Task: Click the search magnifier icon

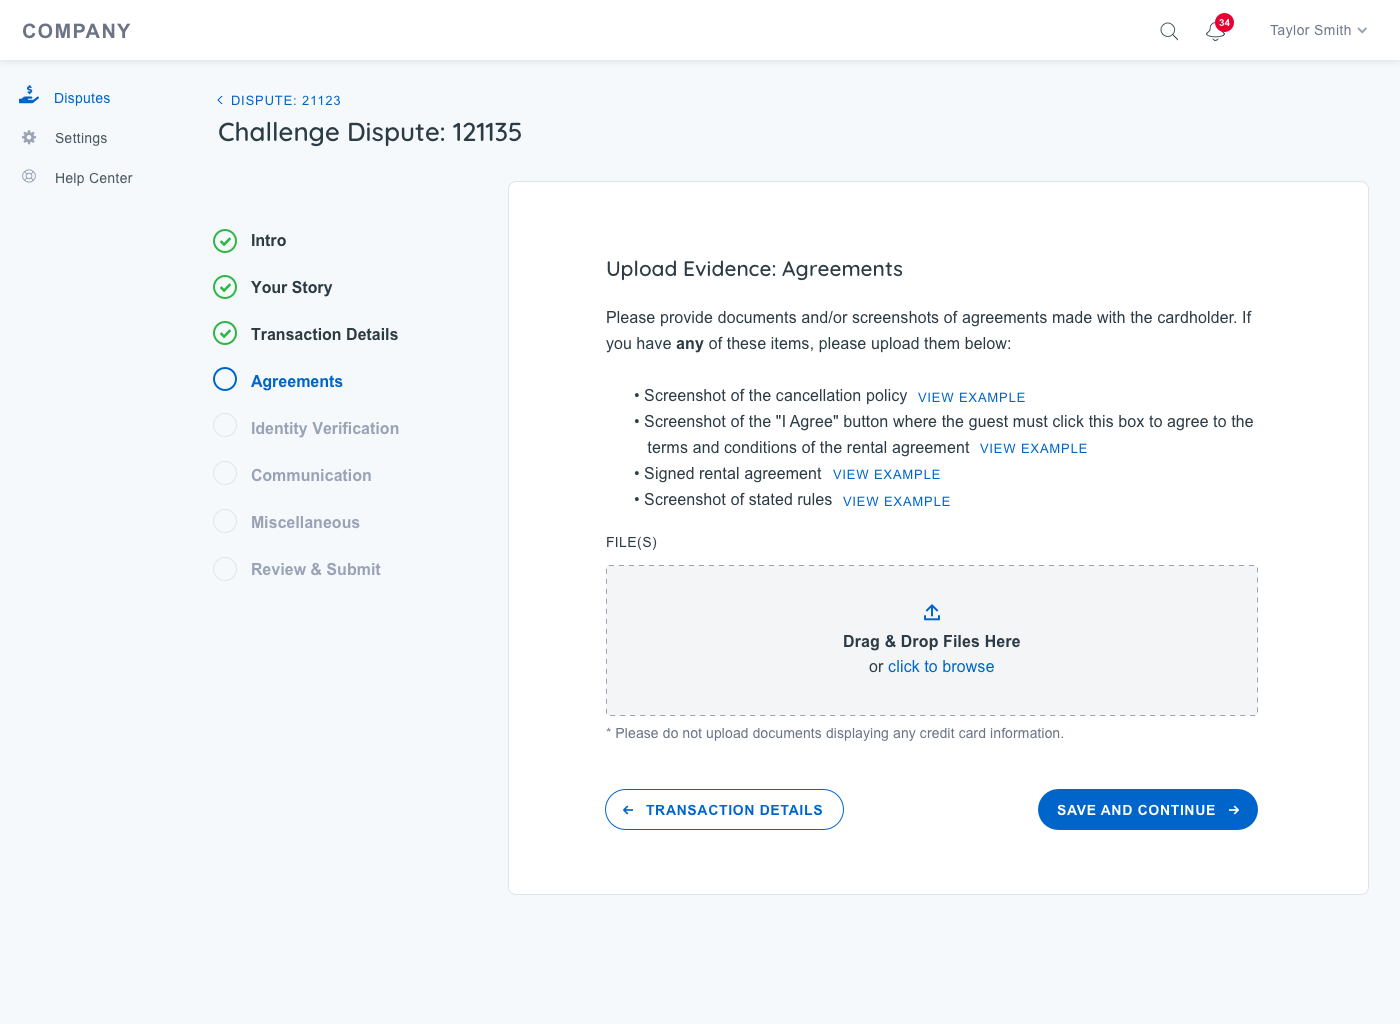Action: click(1168, 31)
